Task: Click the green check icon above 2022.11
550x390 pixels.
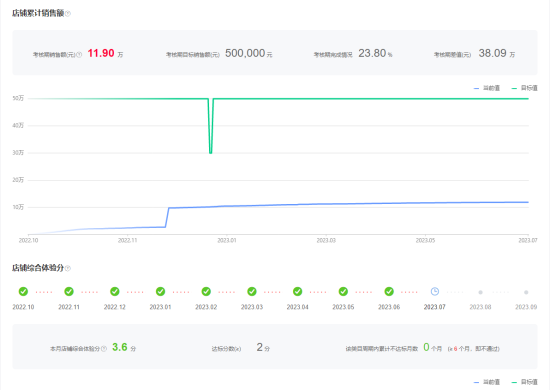Action: coord(69,291)
